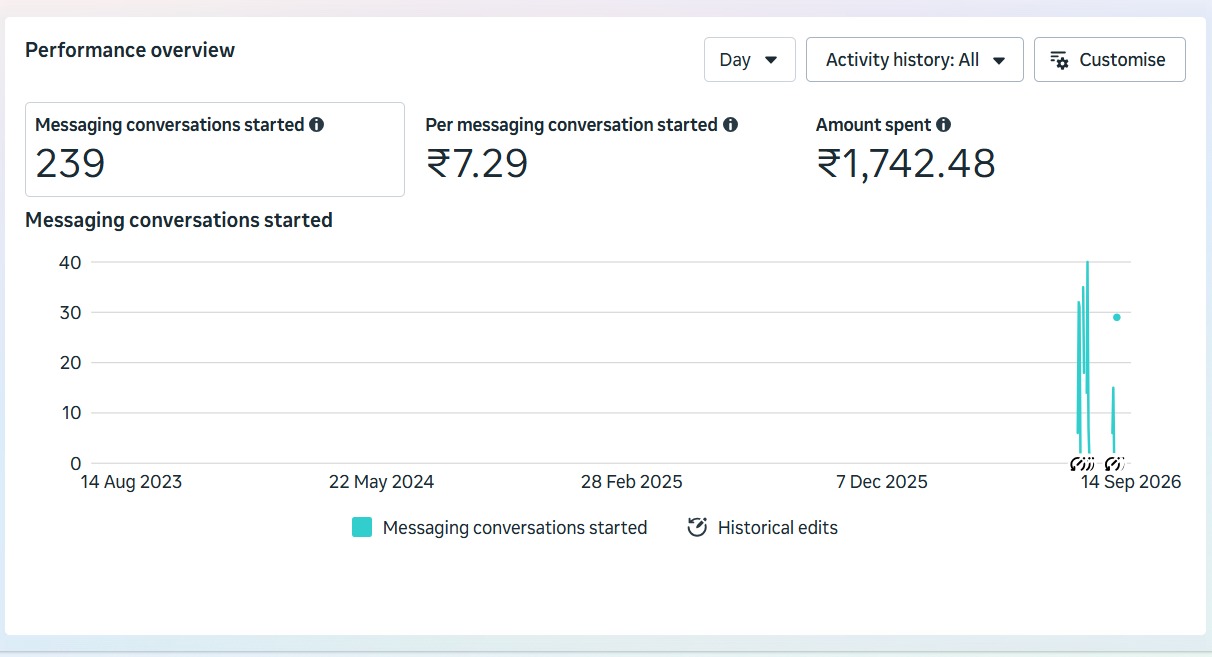Click info icon beside Per messaging conversation started
This screenshot has height=657, width=1212.
730,125
